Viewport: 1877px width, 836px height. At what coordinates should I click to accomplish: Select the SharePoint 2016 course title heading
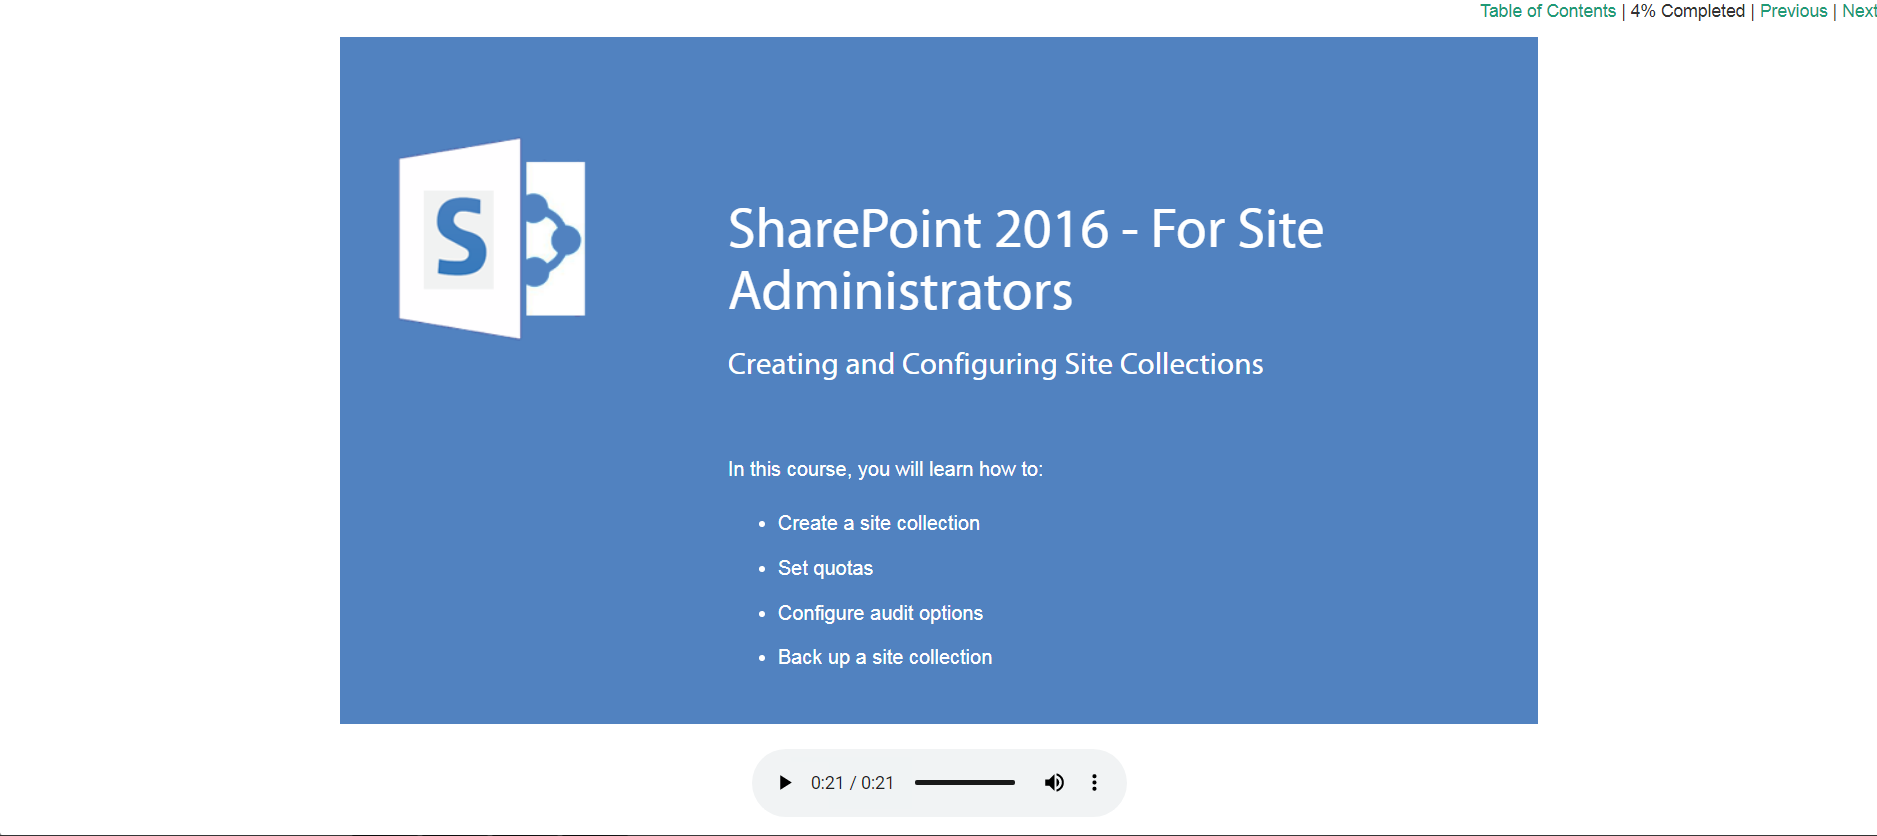[1025, 259]
